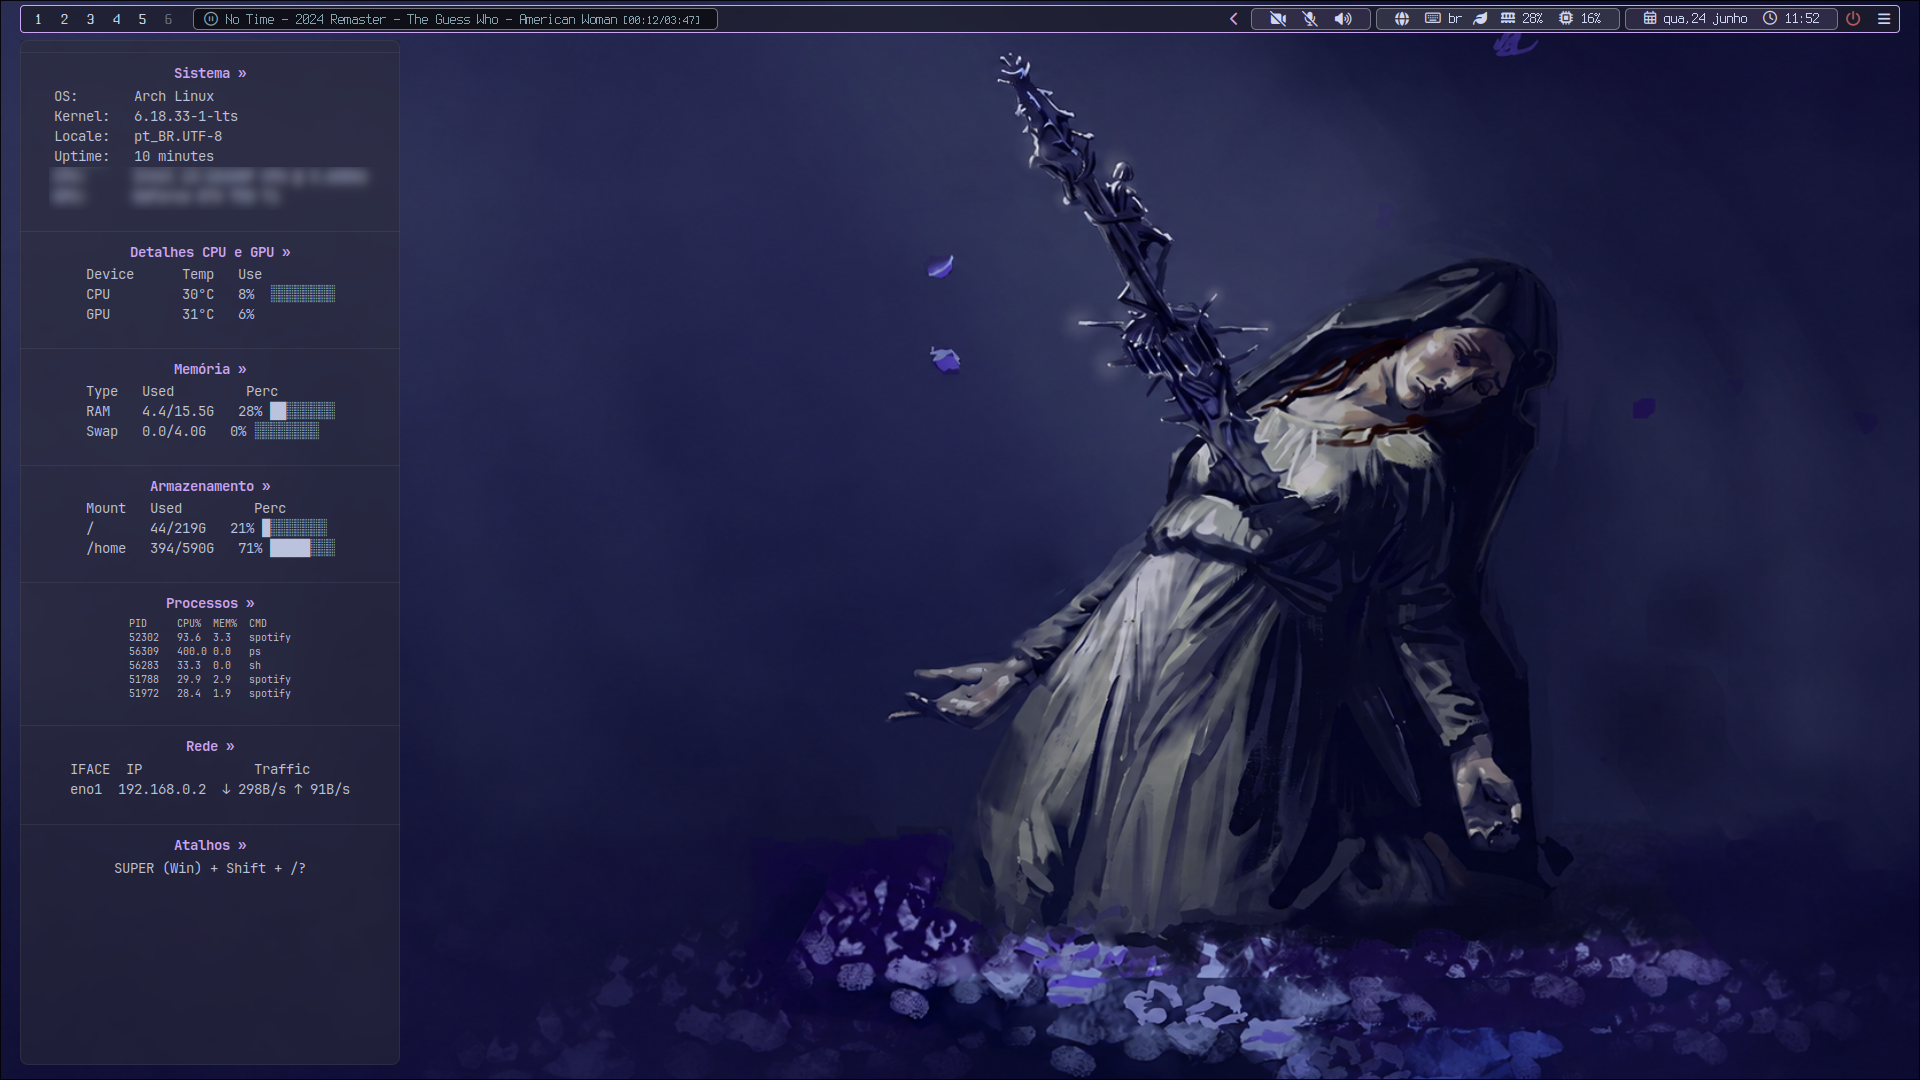Click the Processos section heading

[x=210, y=603]
